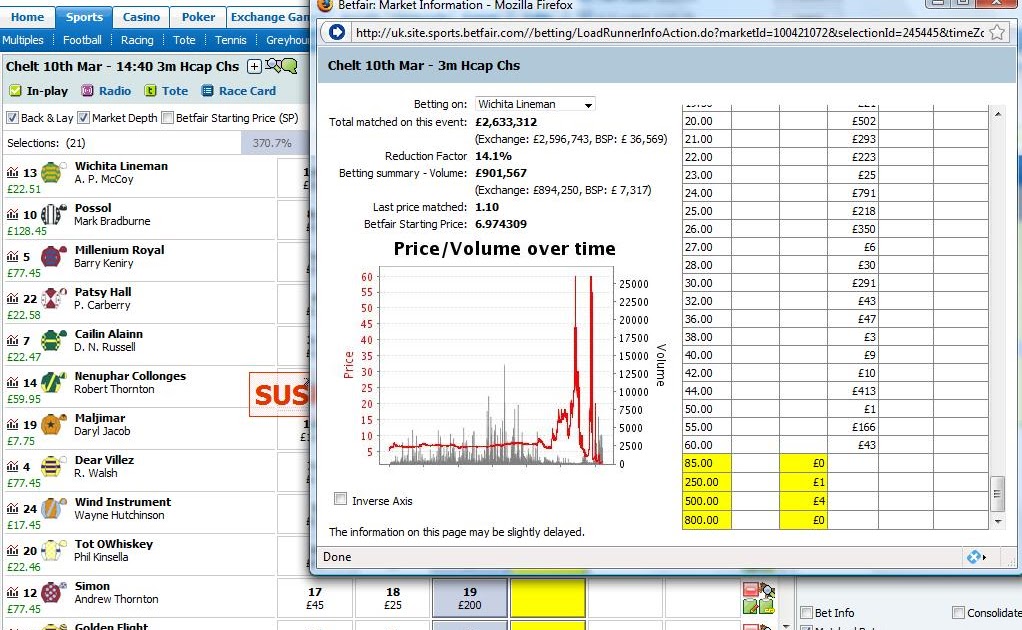Image resolution: width=1022 pixels, height=630 pixels.
Task: Click the magnifier icon in Simon row
Action: [x=767, y=592]
